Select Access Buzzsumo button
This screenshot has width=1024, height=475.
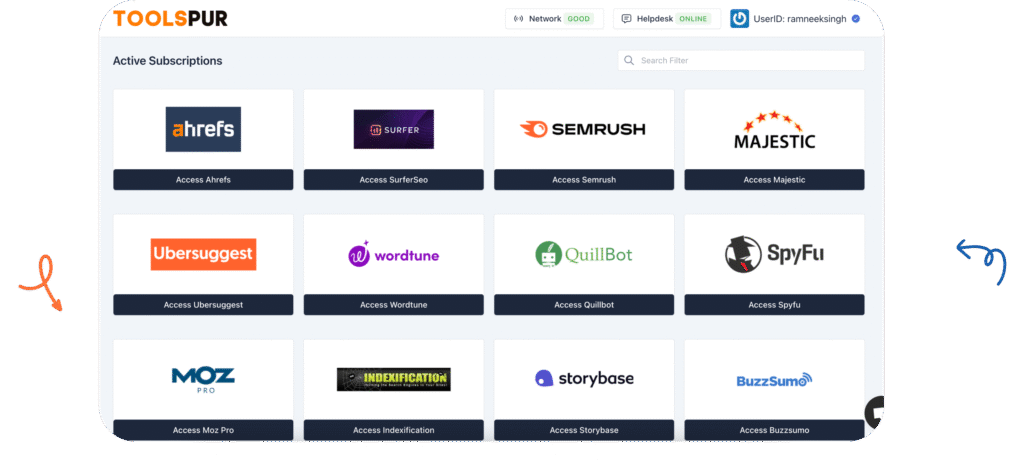click(x=775, y=430)
